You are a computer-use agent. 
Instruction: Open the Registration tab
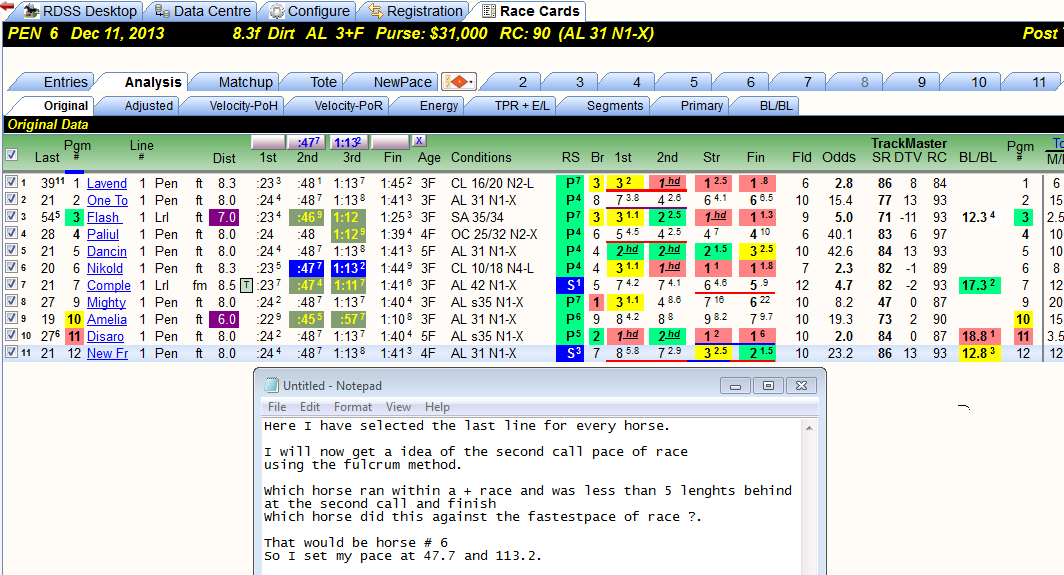pos(416,12)
